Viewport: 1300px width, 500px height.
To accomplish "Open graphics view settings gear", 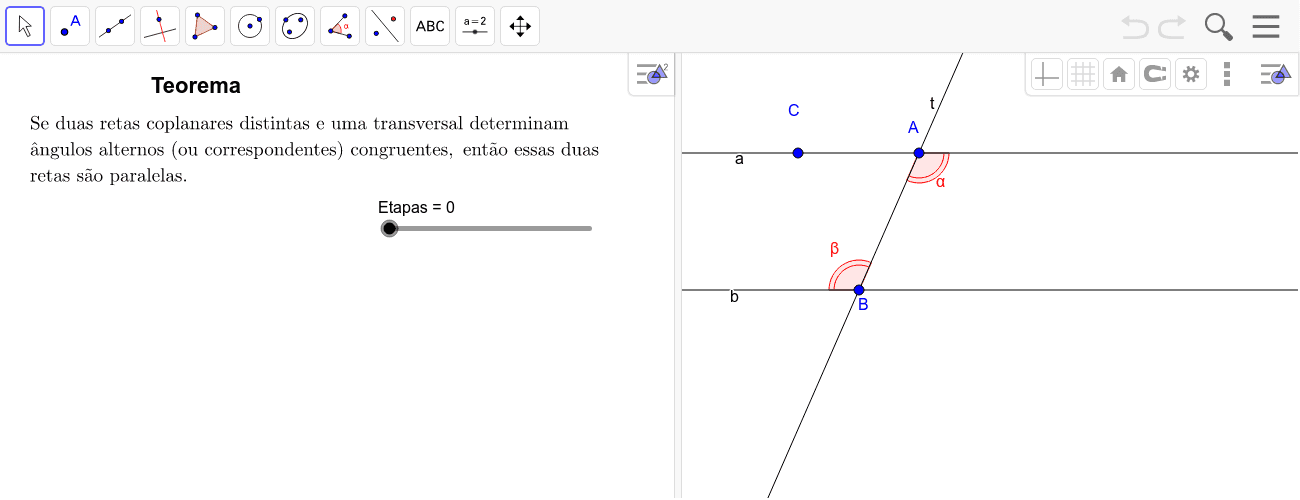I will coord(1190,74).
